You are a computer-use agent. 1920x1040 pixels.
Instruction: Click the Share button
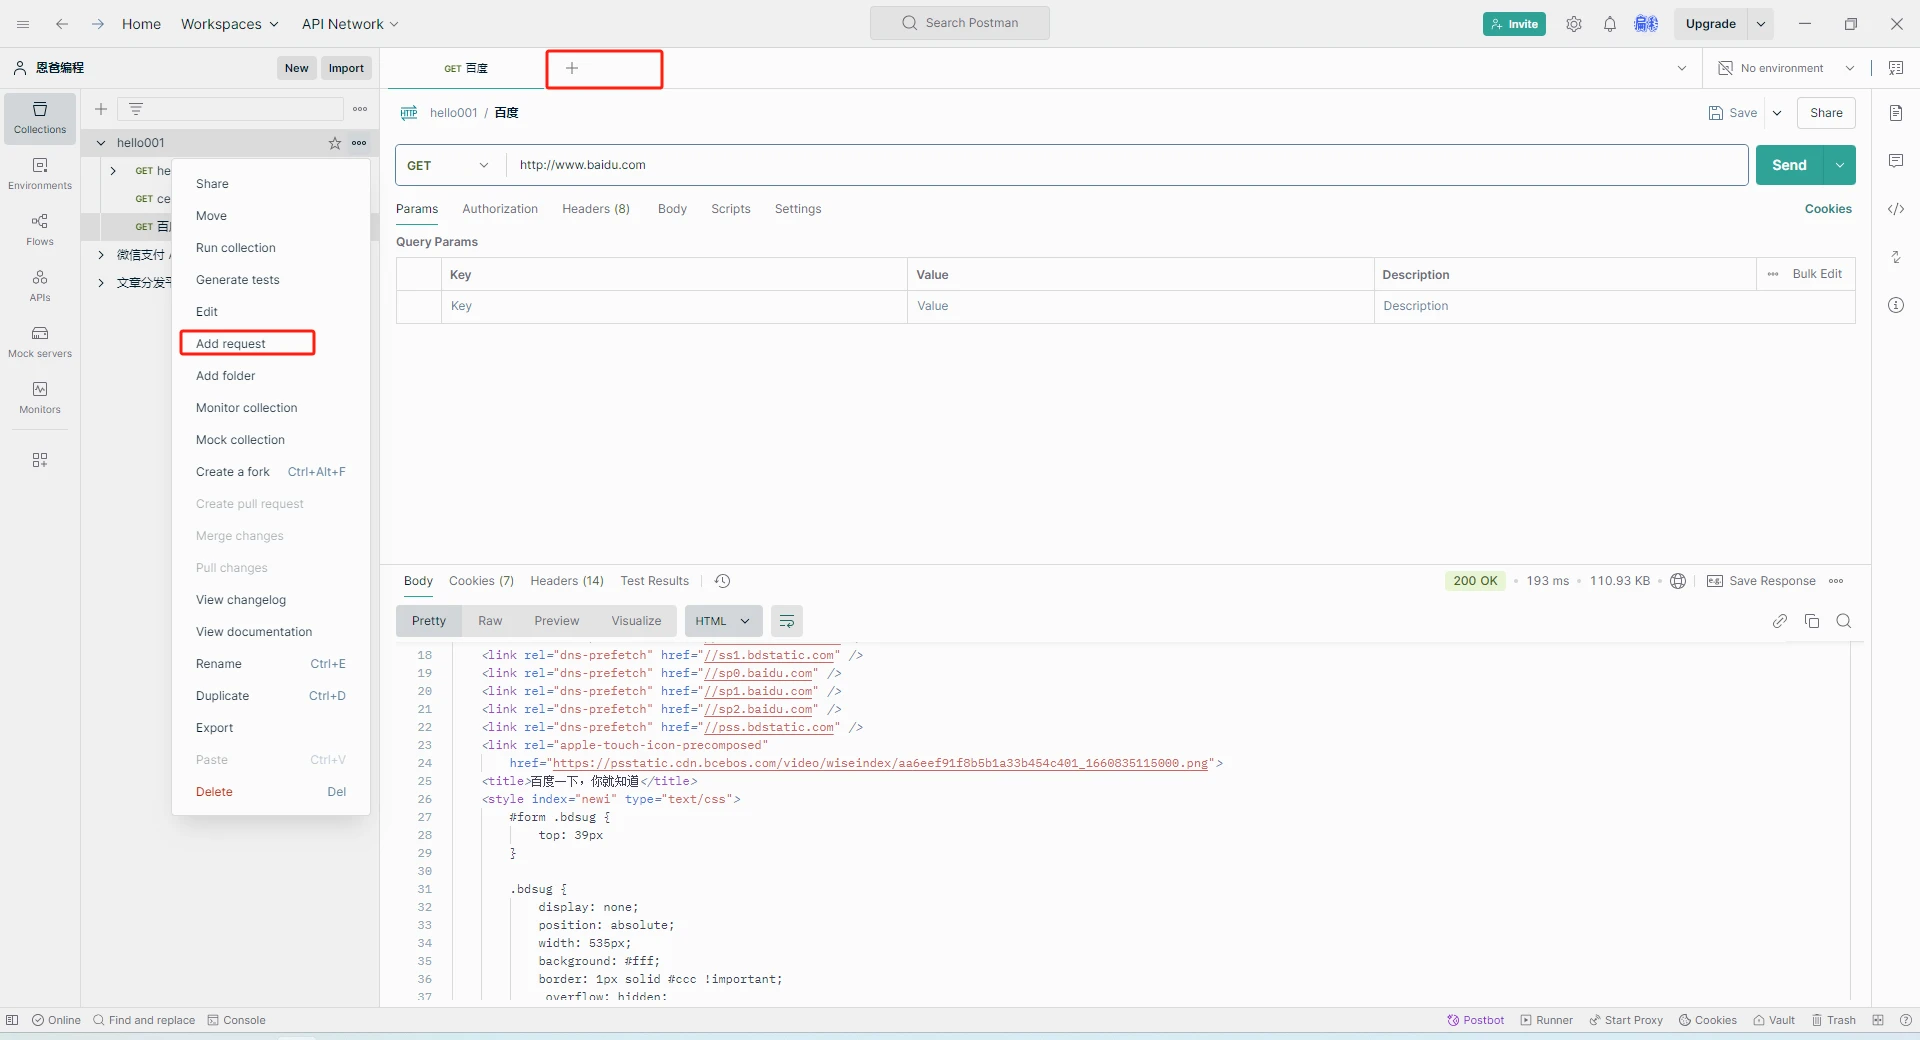1826,113
